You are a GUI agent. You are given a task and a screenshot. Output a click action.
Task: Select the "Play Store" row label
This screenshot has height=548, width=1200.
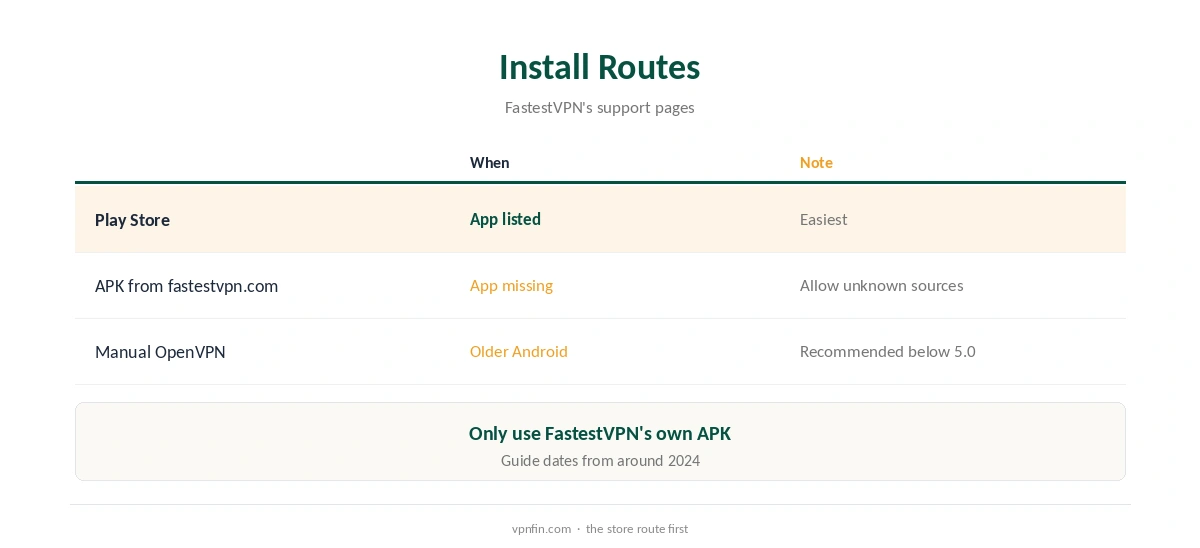point(132,220)
